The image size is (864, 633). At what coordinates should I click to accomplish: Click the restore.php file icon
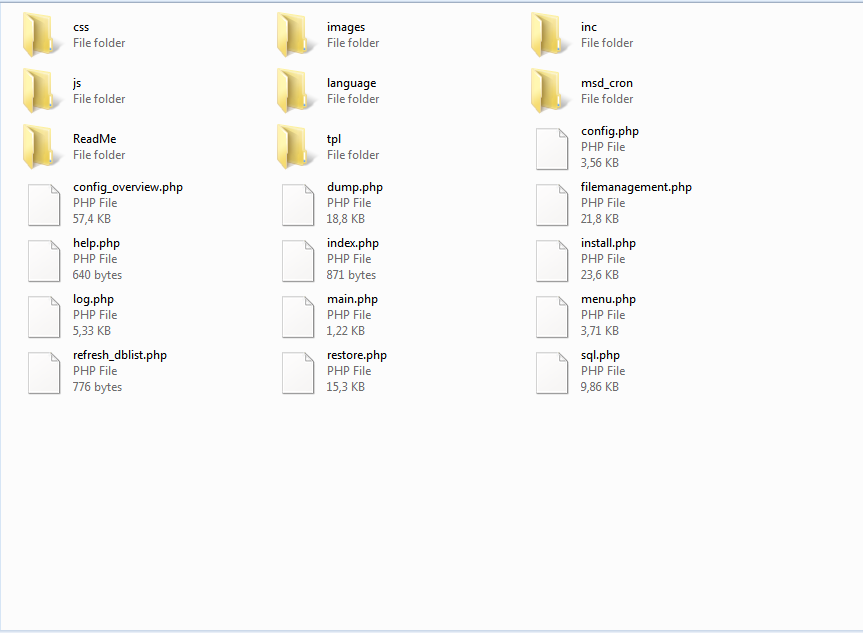coord(298,373)
